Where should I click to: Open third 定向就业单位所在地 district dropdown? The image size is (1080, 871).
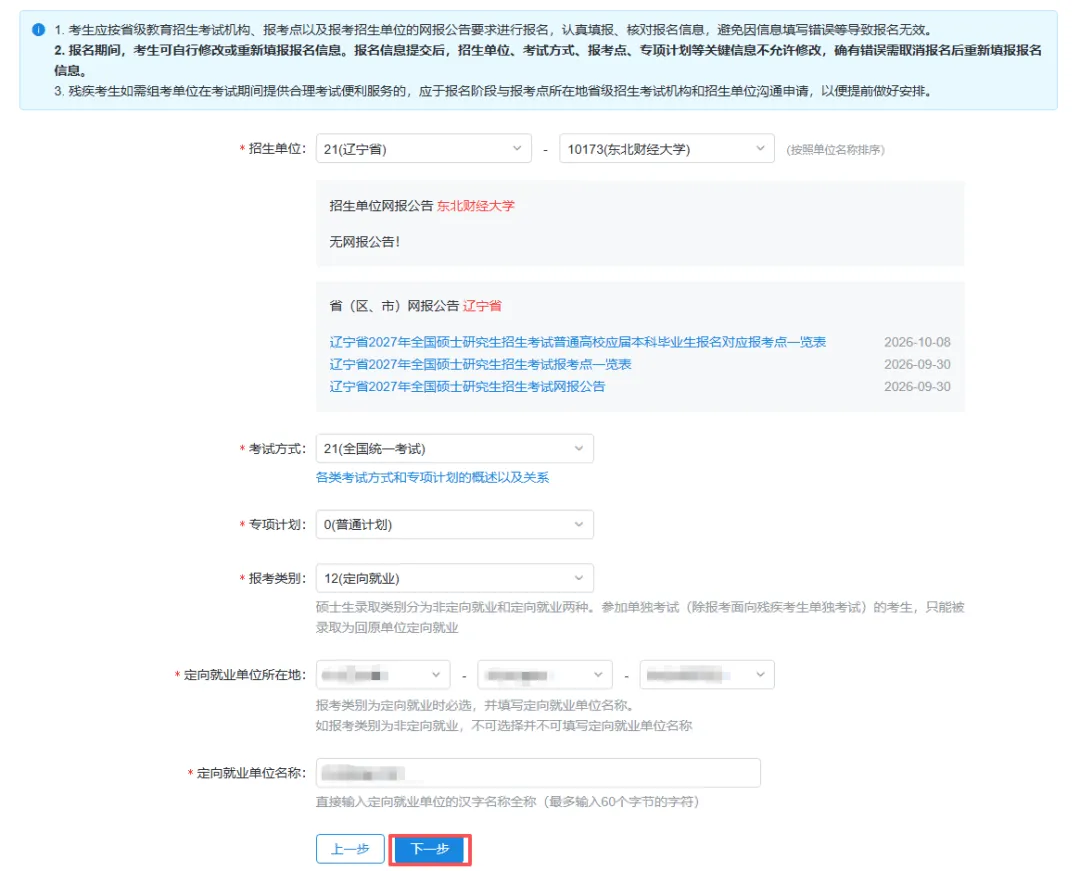click(707, 675)
